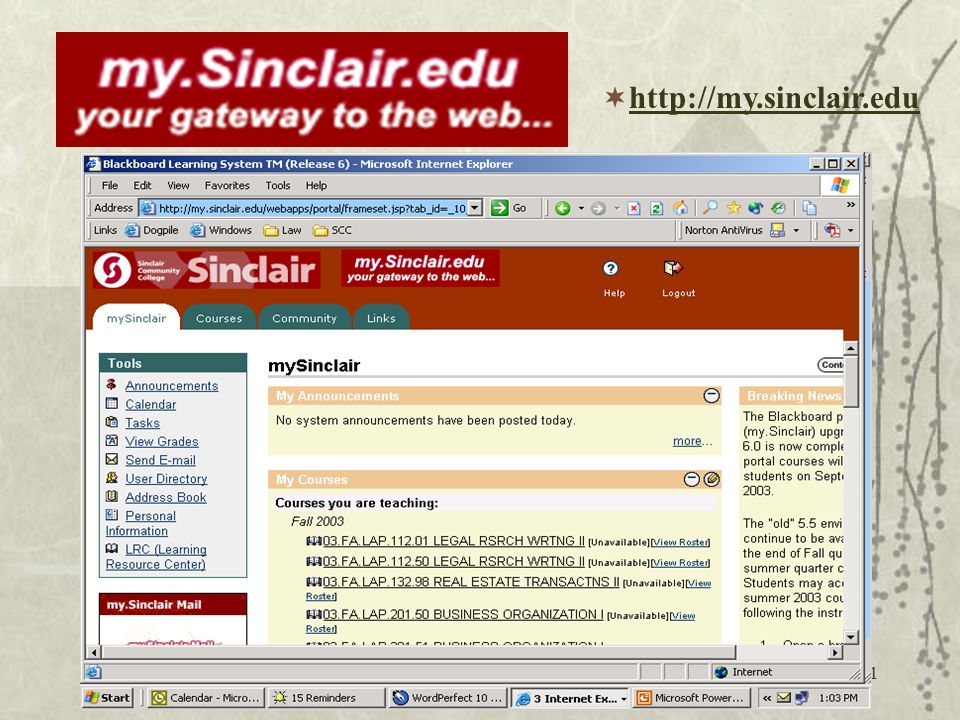Viewport: 960px width, 720px height.
Task: Click the mail envelope tray icon
Action: point(784,697)
